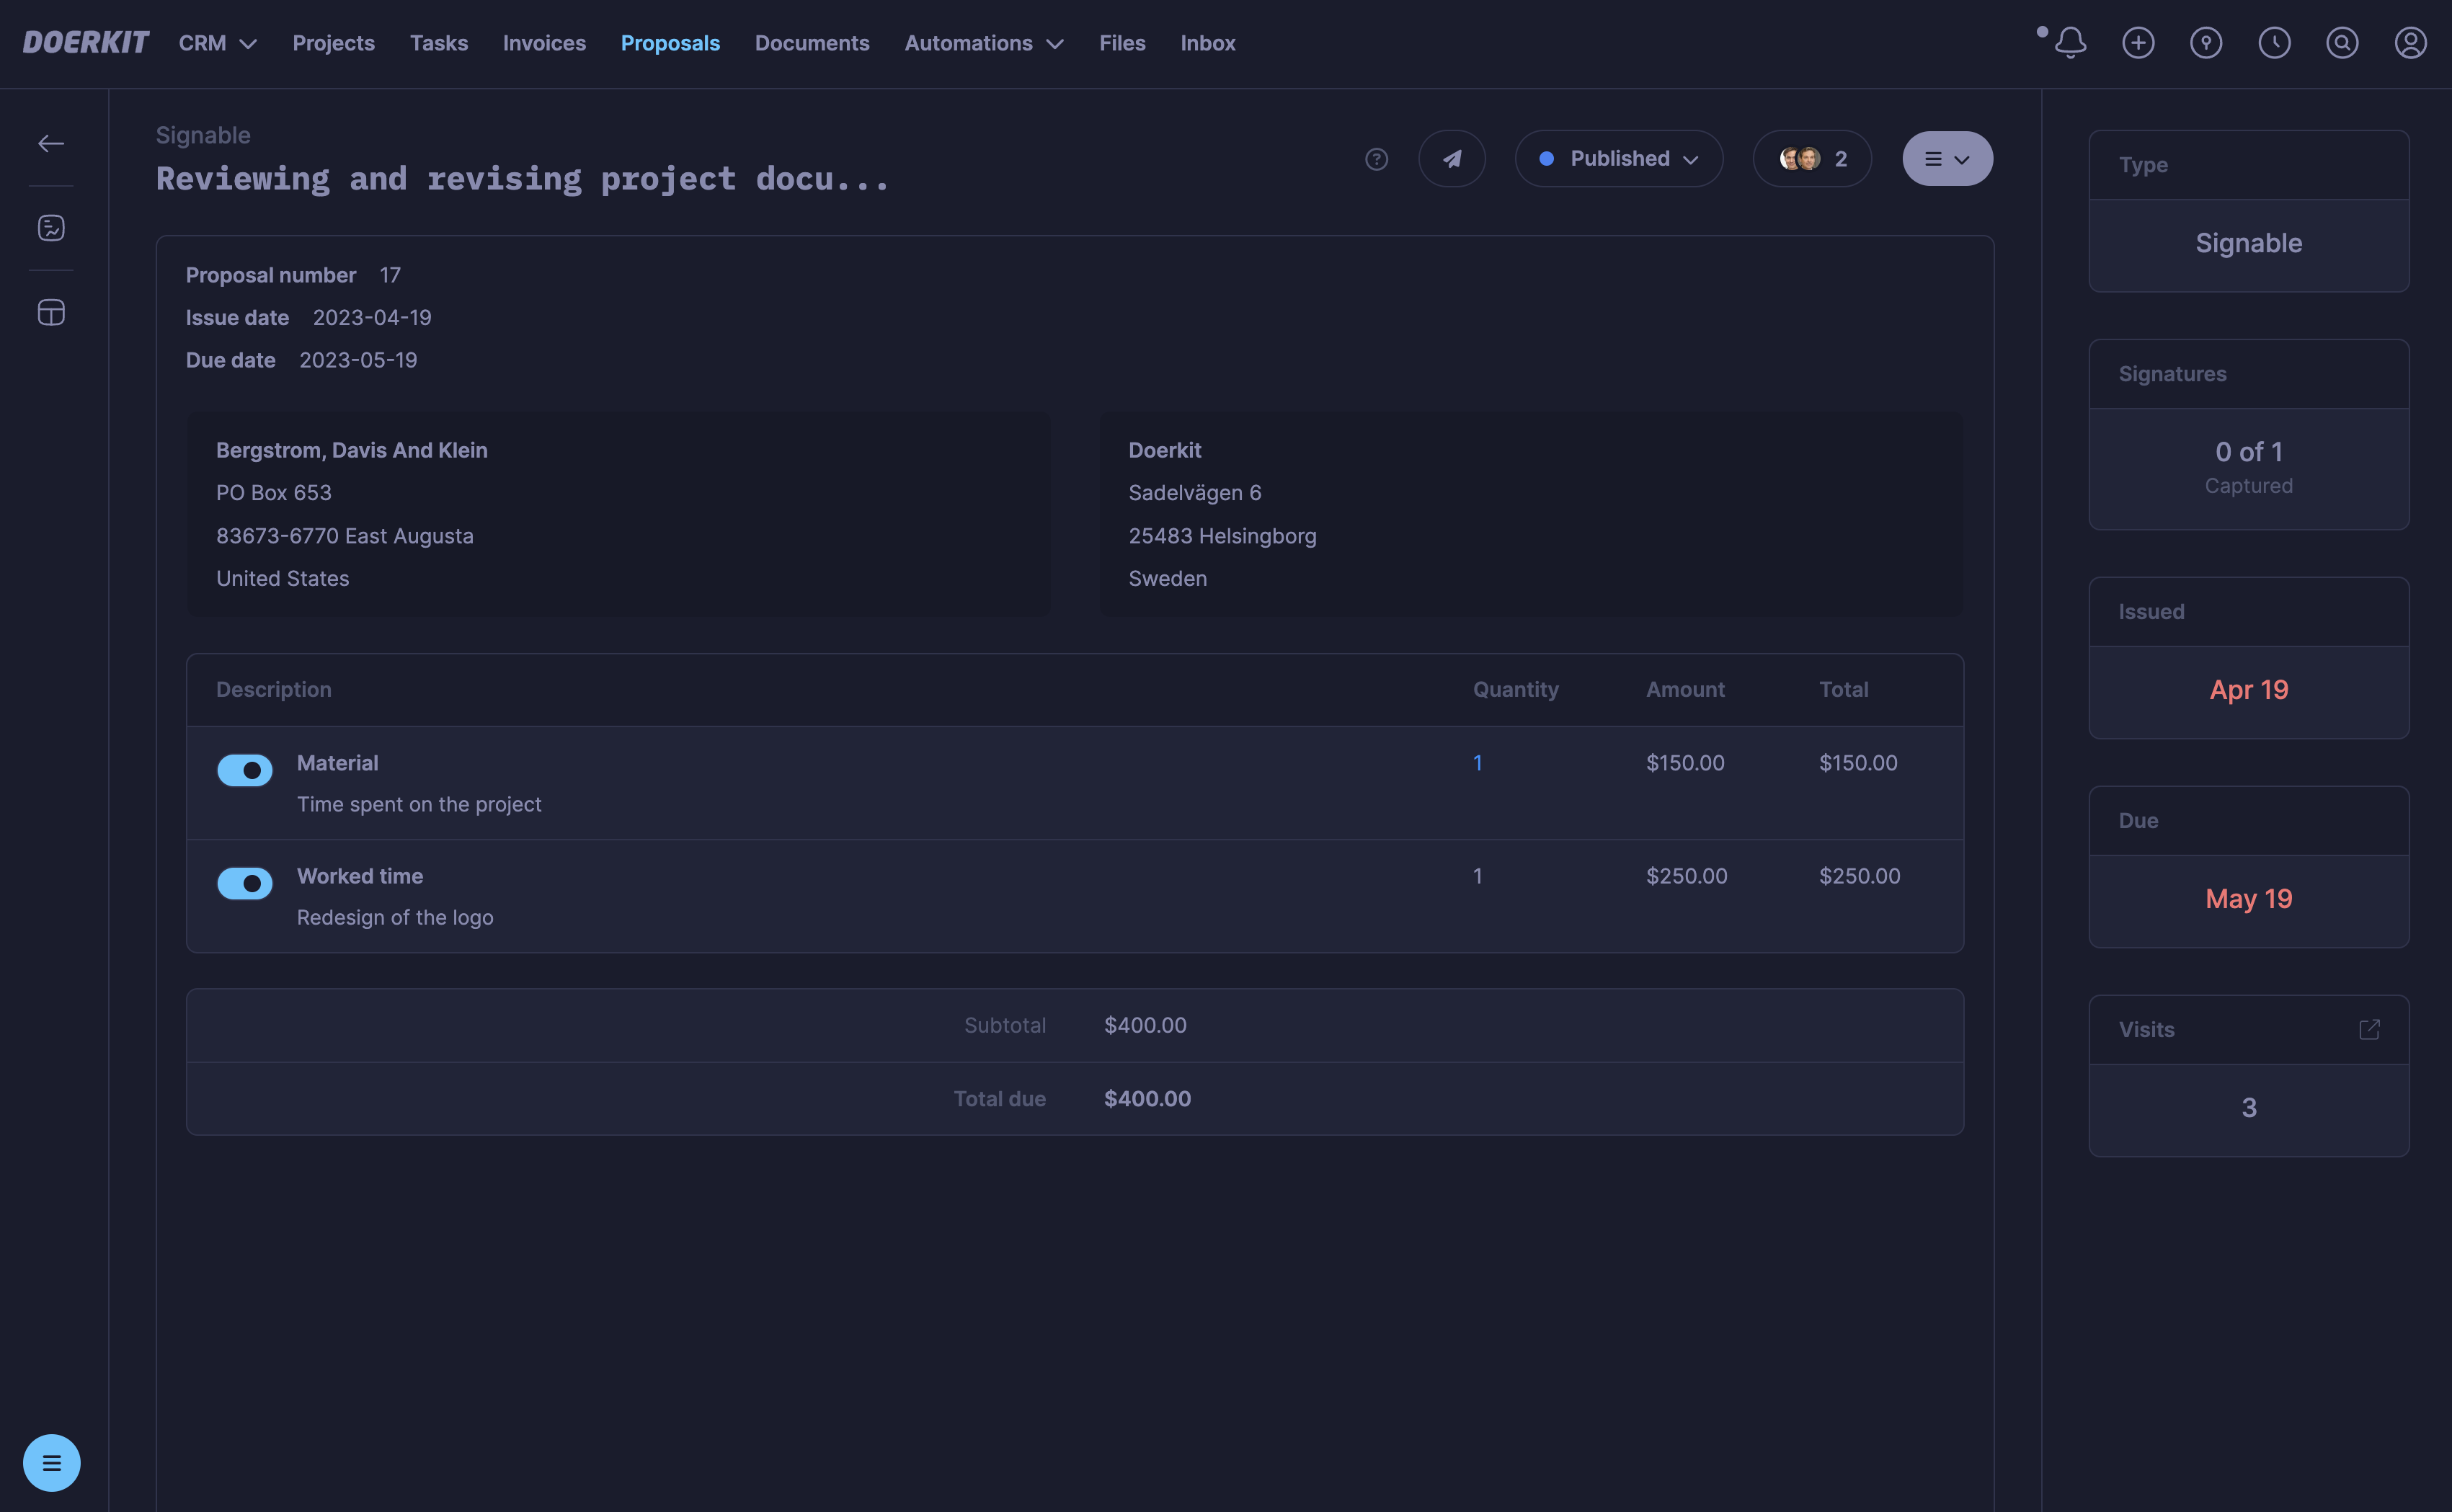Expand the Published status dropdown

pyautogui.click(x=1618, y=159)
